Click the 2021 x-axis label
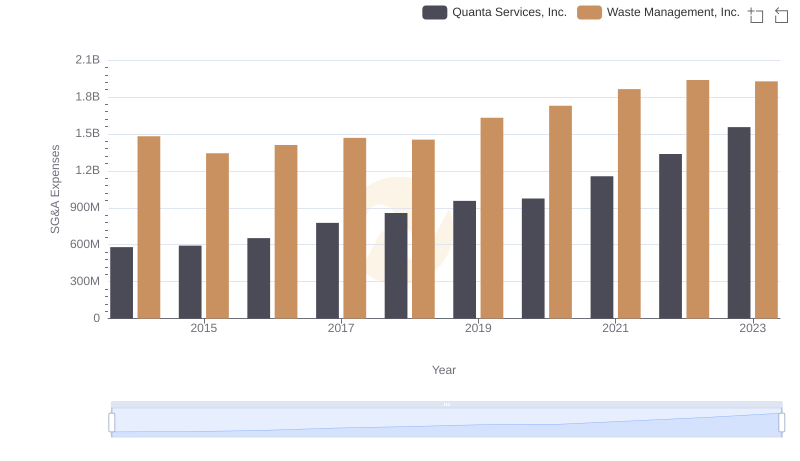Image resolution: width=800 pixels, height=461 pixels. pyautogui.click(x=615, y=328)
